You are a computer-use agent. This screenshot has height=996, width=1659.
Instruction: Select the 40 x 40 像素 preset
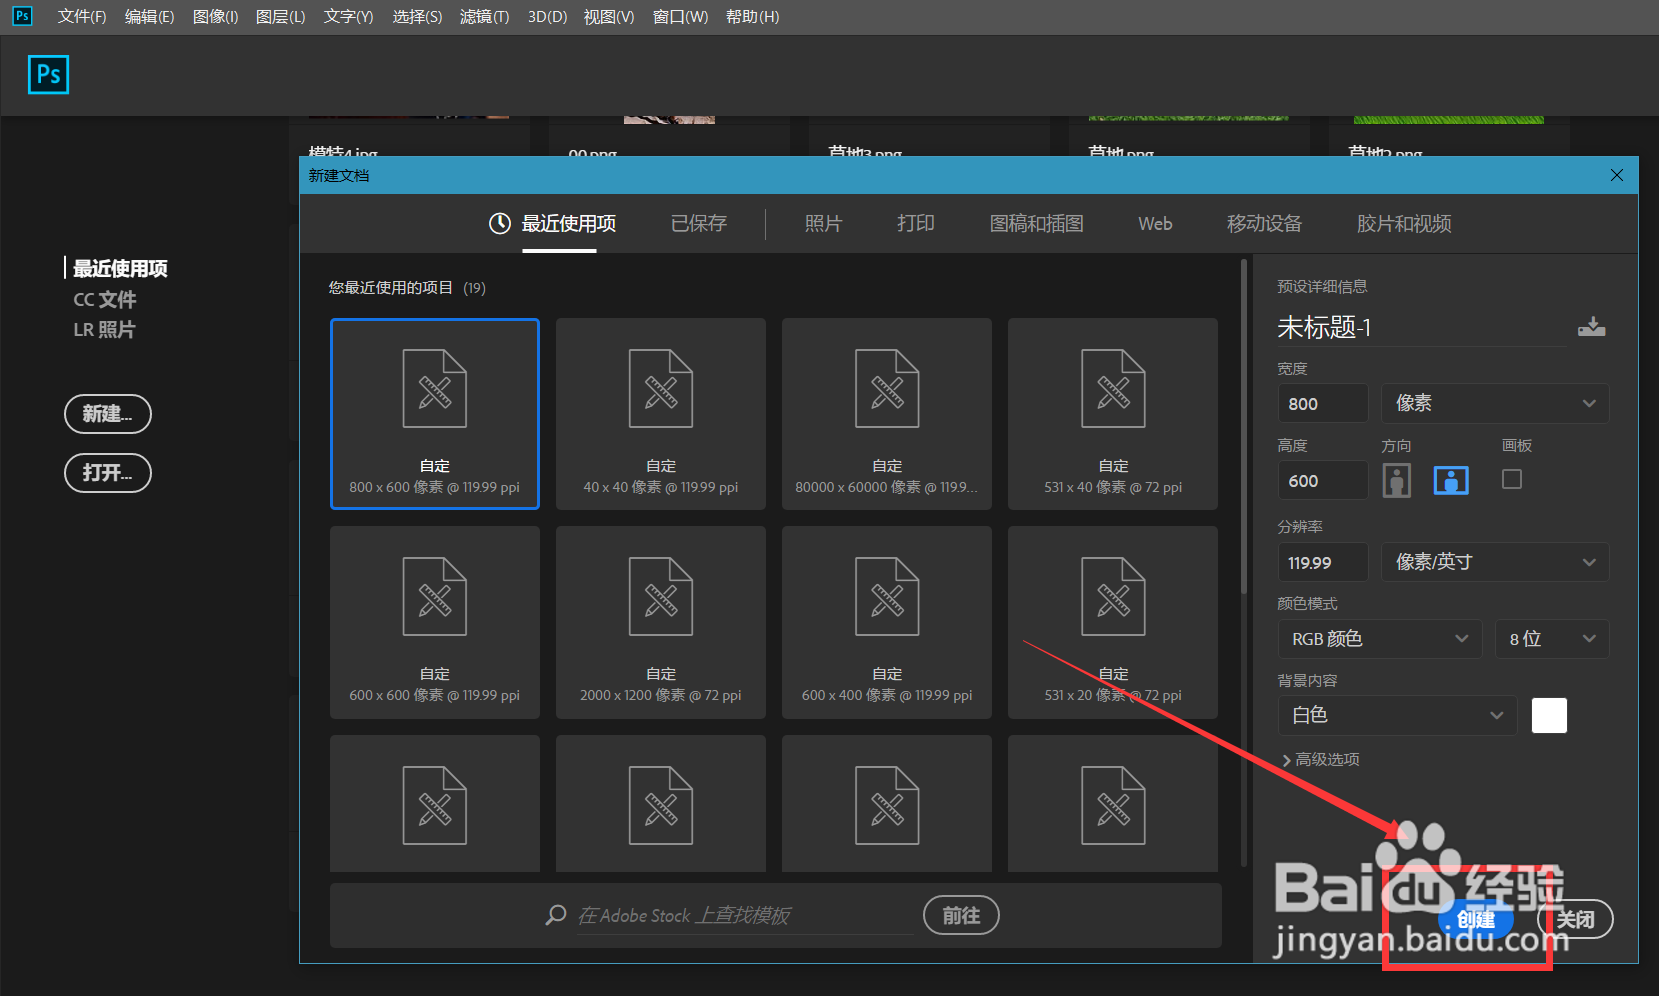coord(661,414)
